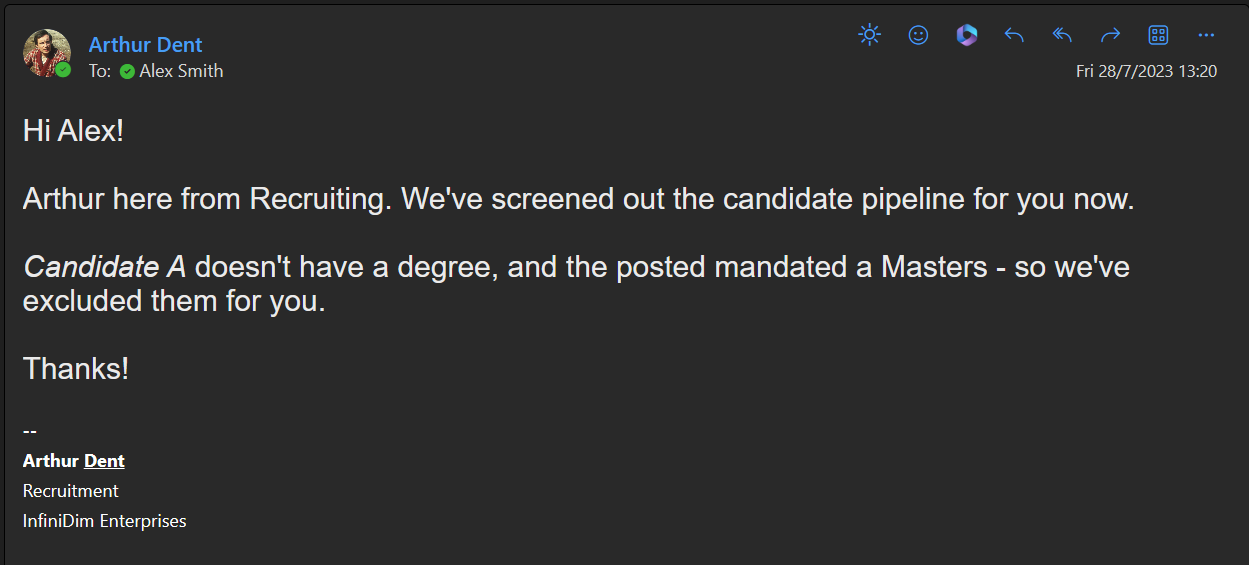Image resolution: width=1249 pixels, height=565 pixels.
Task: Forward this email with the right arrow
Action: [x=1110, y=36]
